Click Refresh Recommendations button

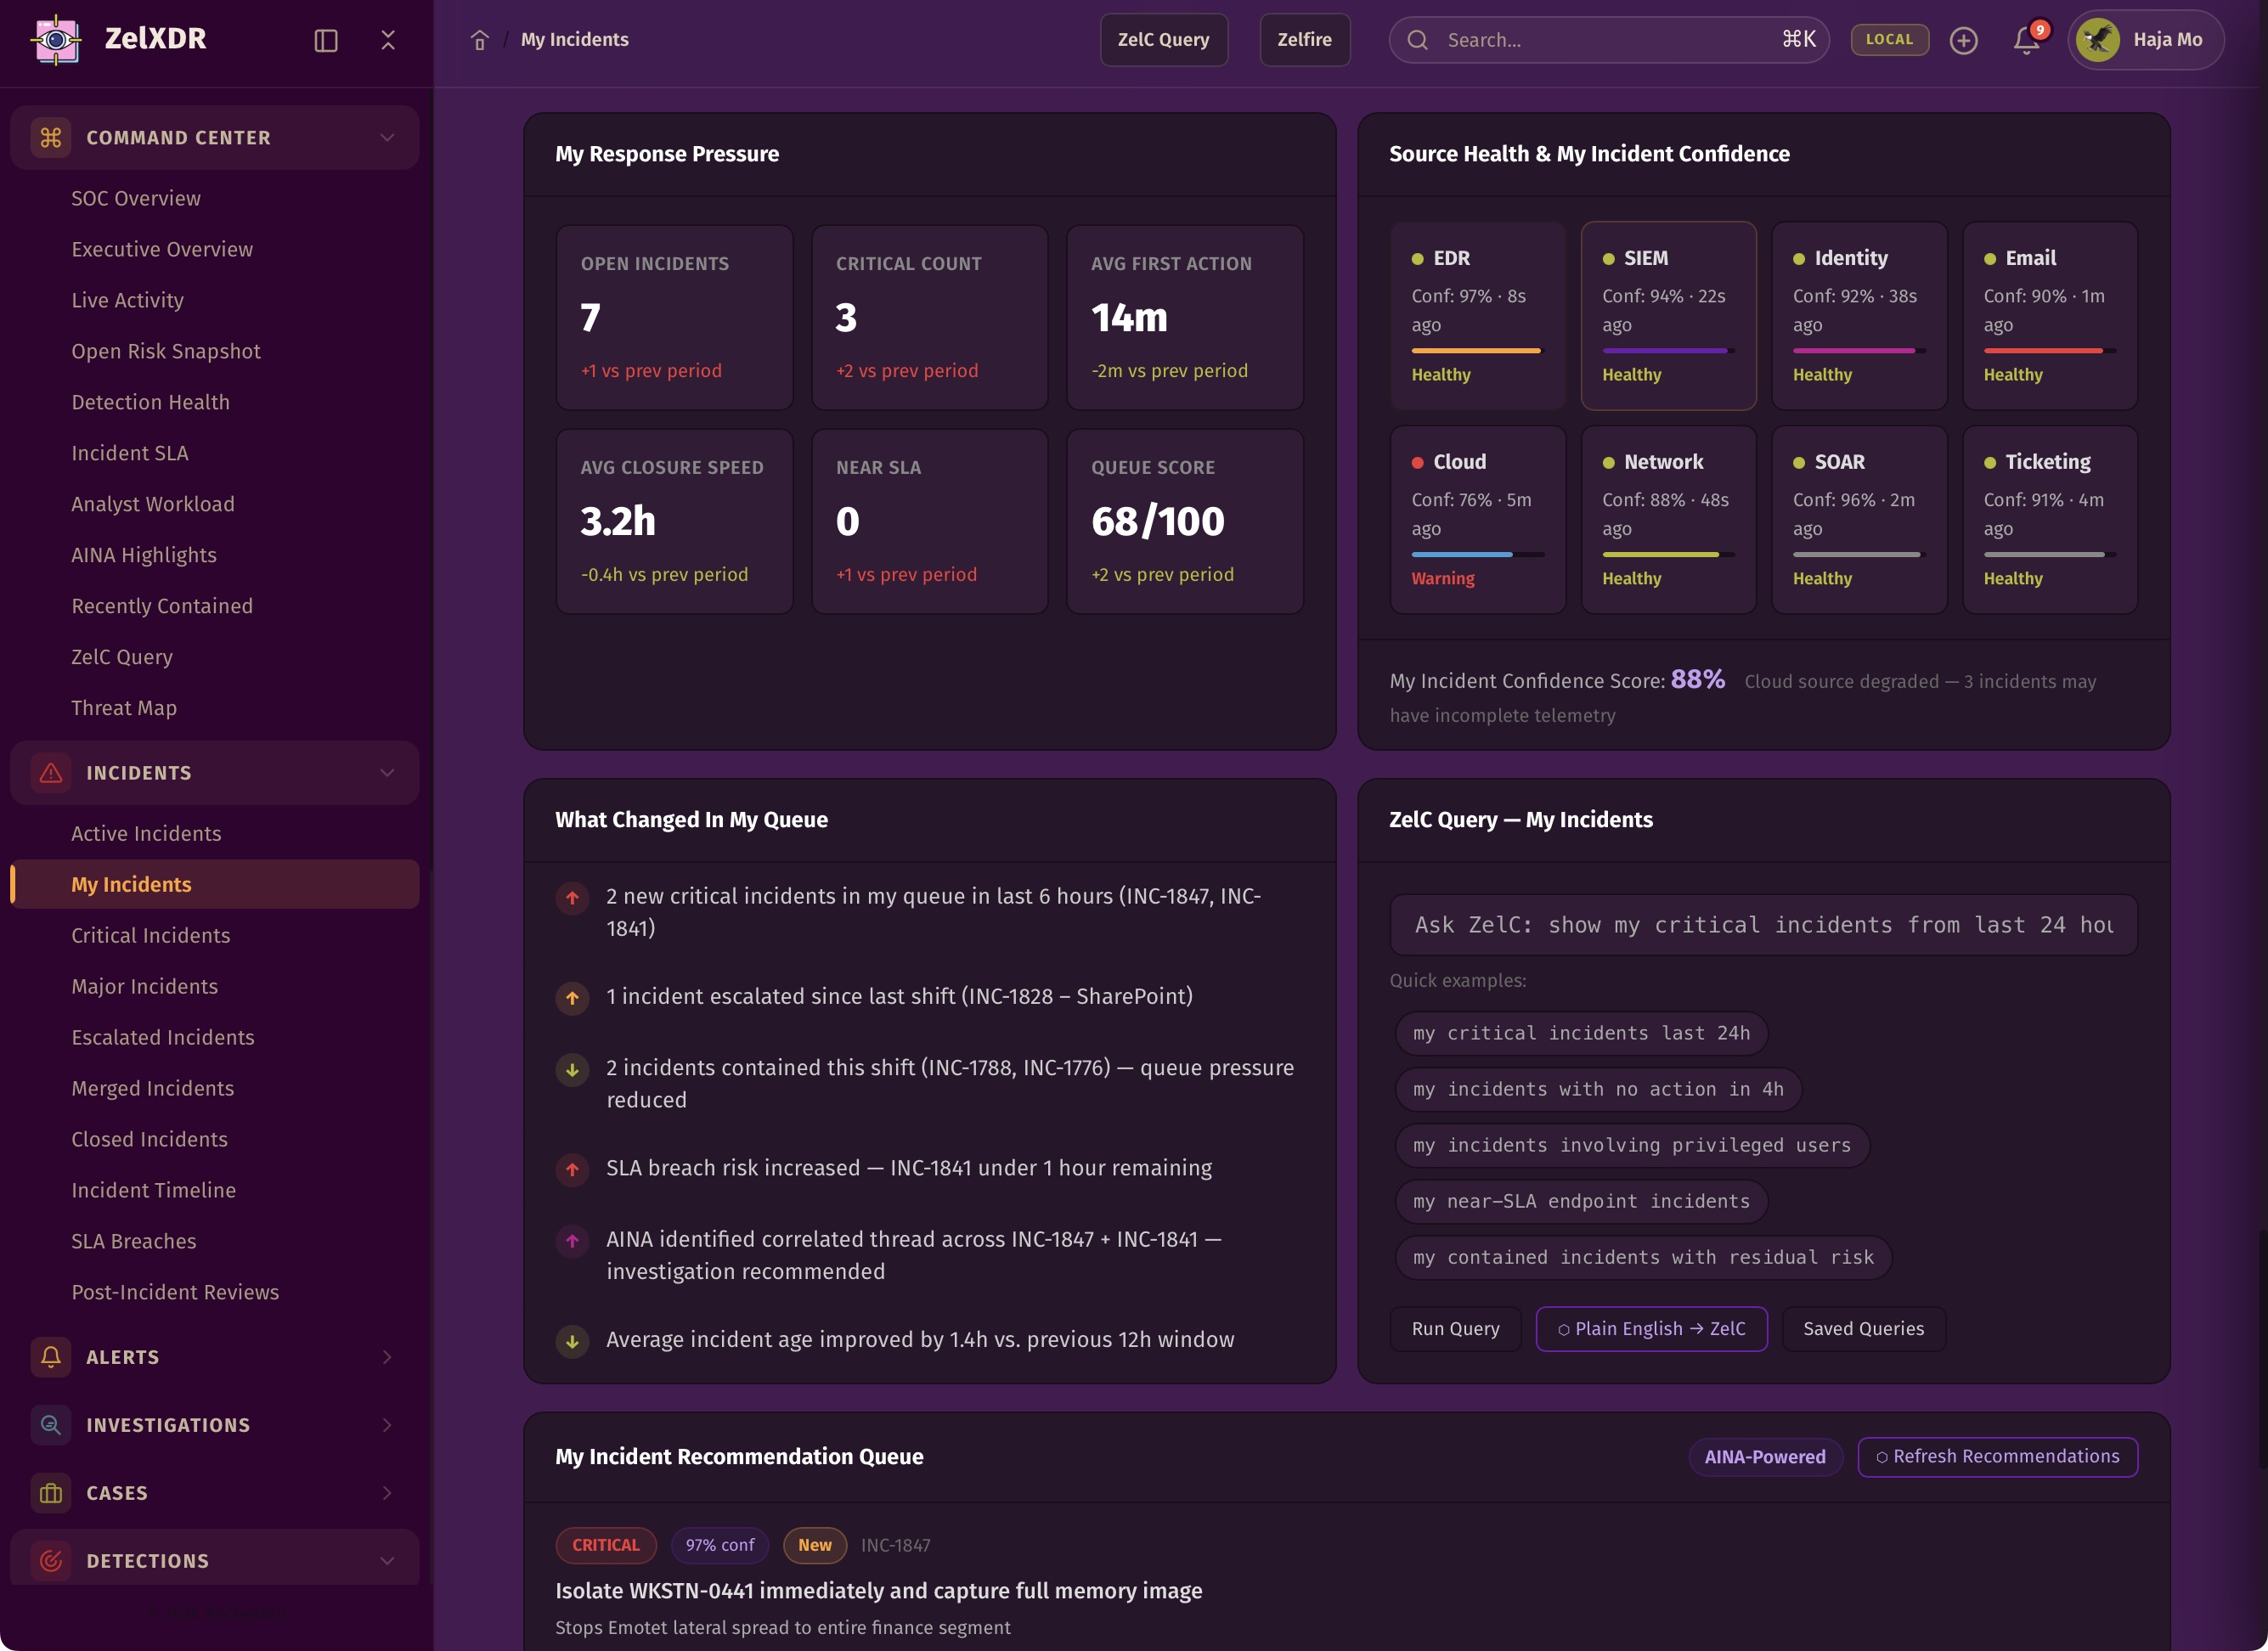tap(1997, 1457)
